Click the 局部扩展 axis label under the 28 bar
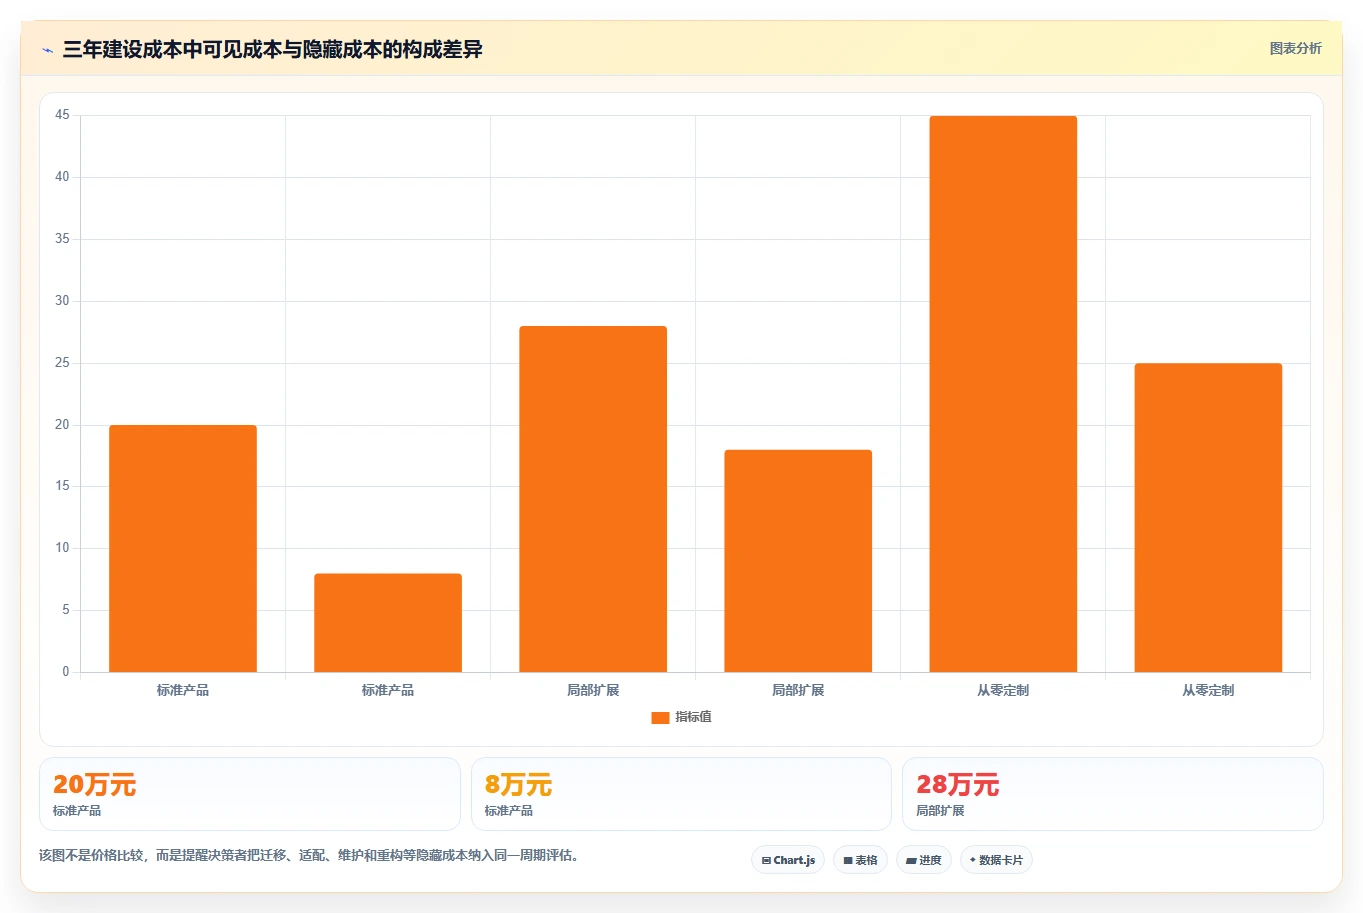 pyautogui.click(x=593, y=690)
